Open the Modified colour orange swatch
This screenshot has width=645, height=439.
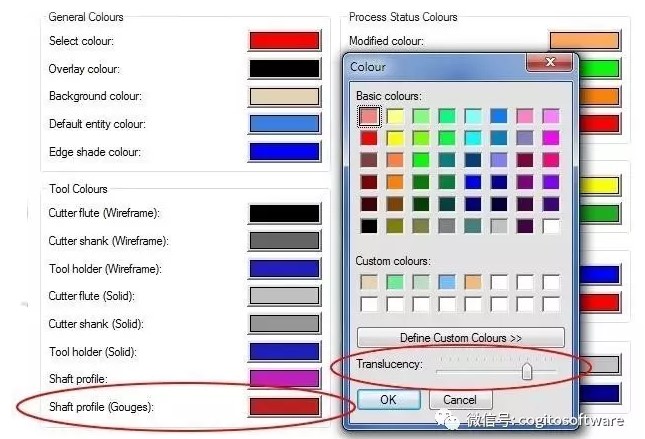[x=585, y=40]
